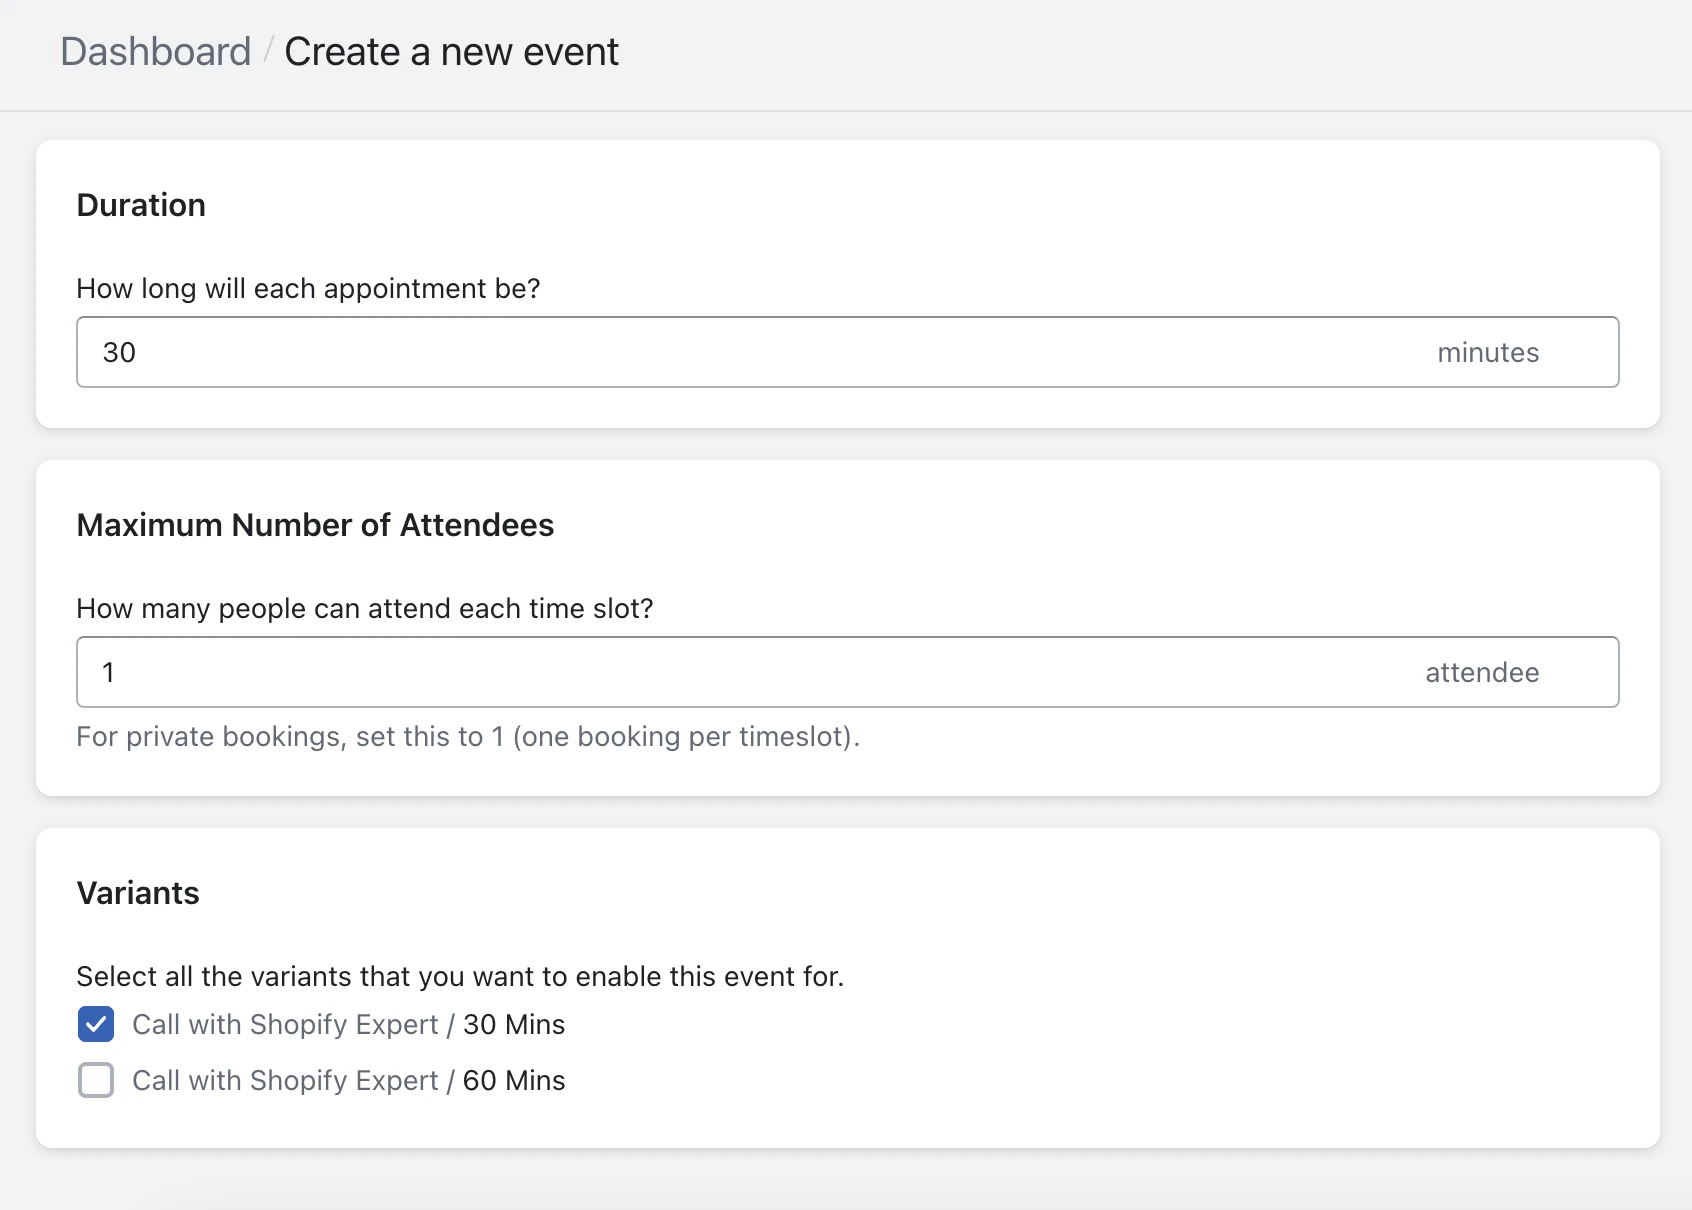Click the 'Select all the variants' instruction text

pos(460,977)
